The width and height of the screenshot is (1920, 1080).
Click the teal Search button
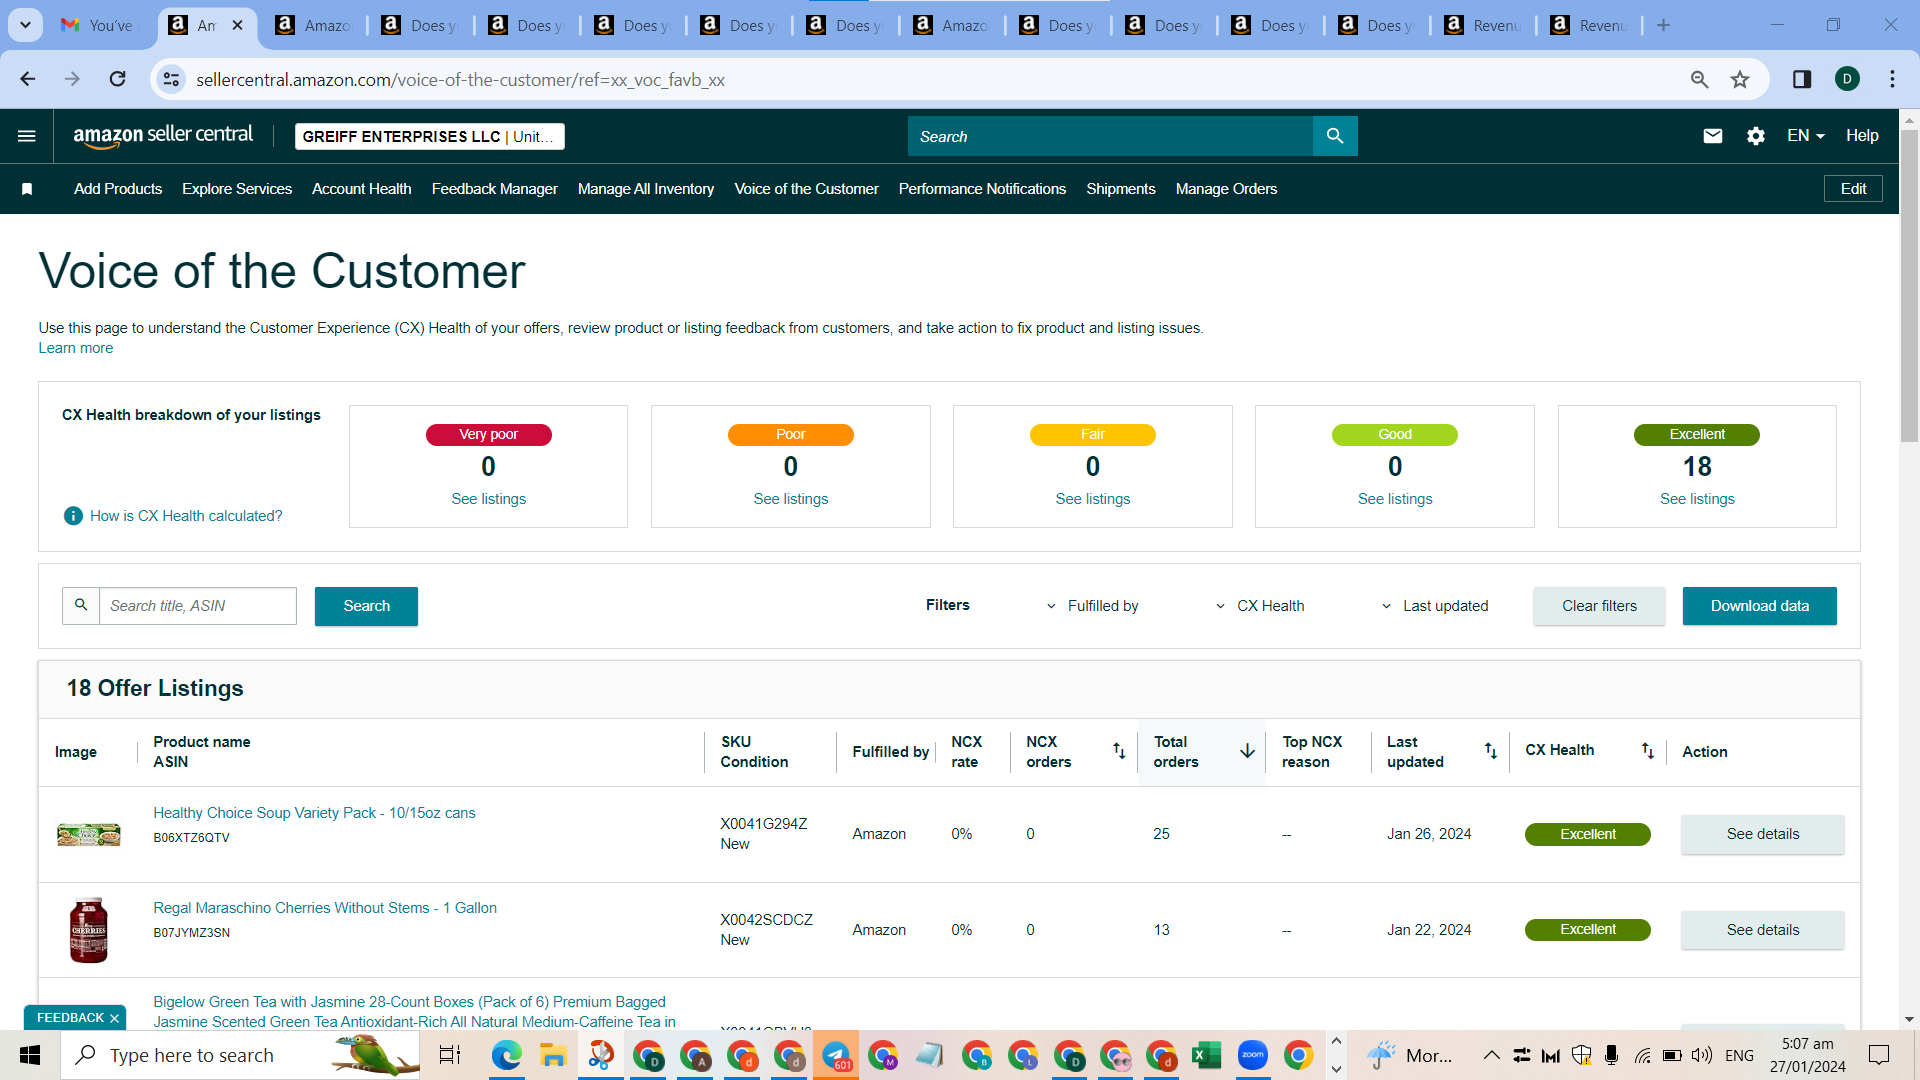pyautogui.click(x=366, y=606)
